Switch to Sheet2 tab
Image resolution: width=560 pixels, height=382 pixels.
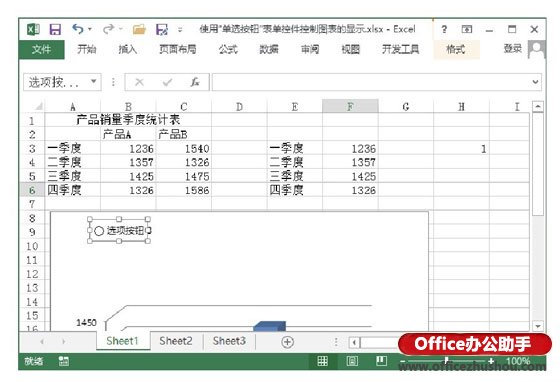pyautogui.click(x=176, y=341)
